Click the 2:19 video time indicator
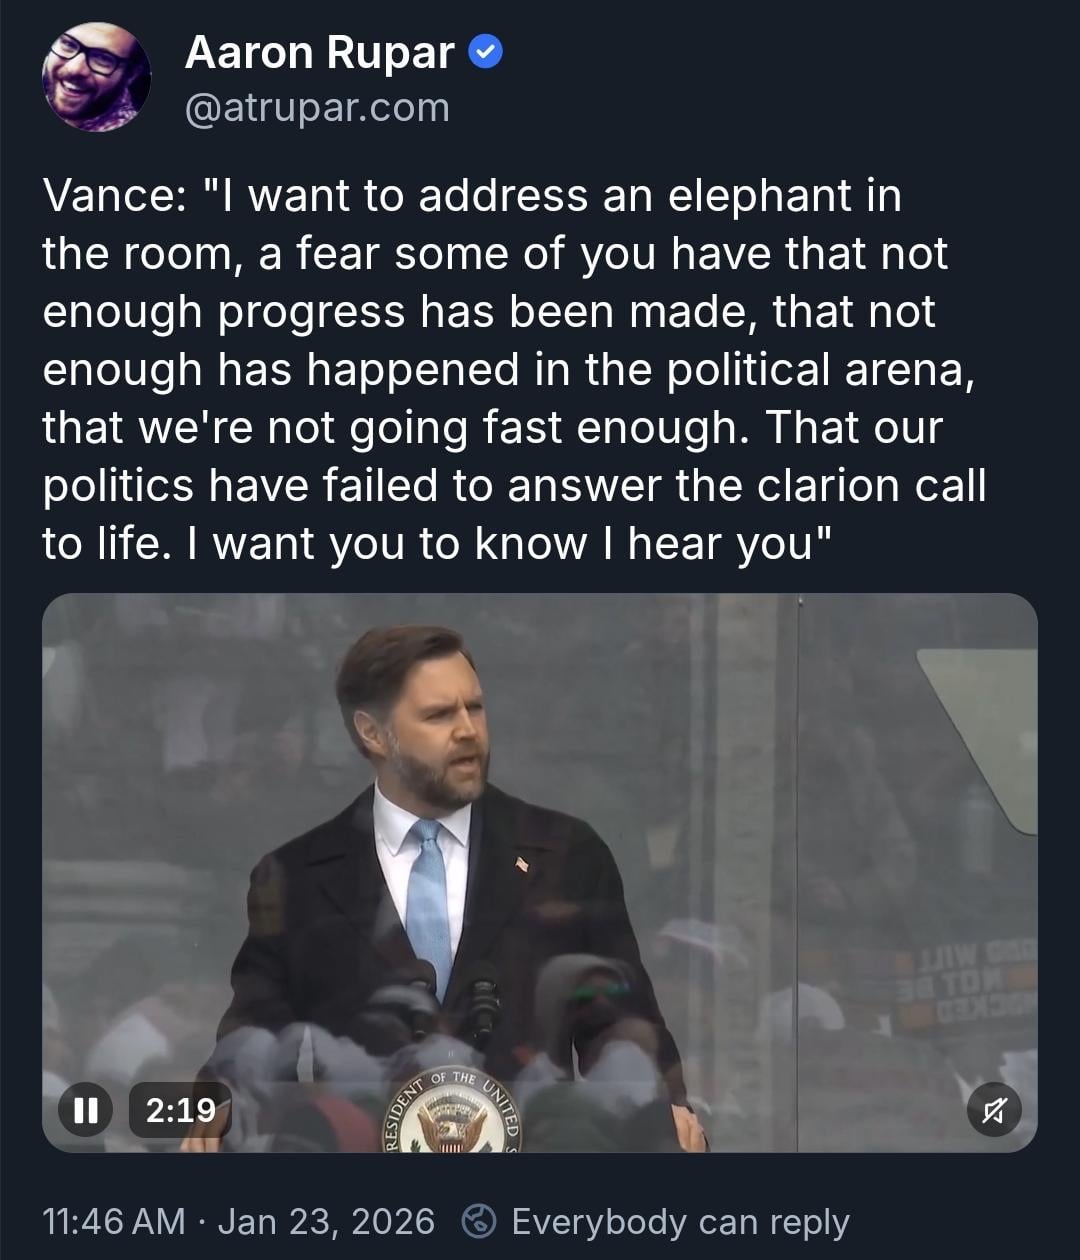 pos(180,1109)
